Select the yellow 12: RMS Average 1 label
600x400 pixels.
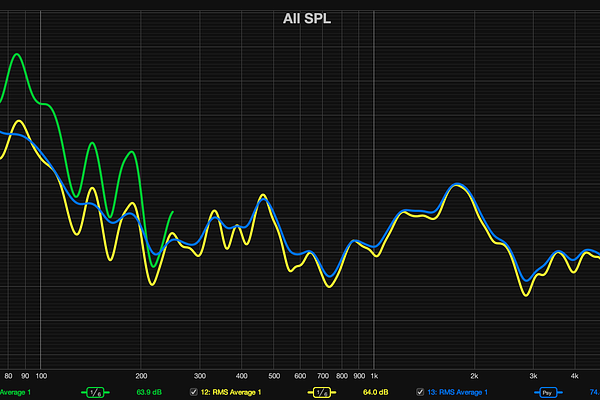(231, 392)
